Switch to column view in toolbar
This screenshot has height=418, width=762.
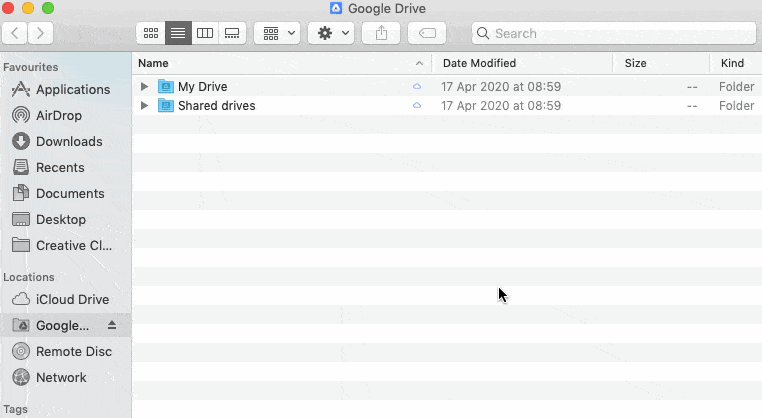click(x=205, y=33)
